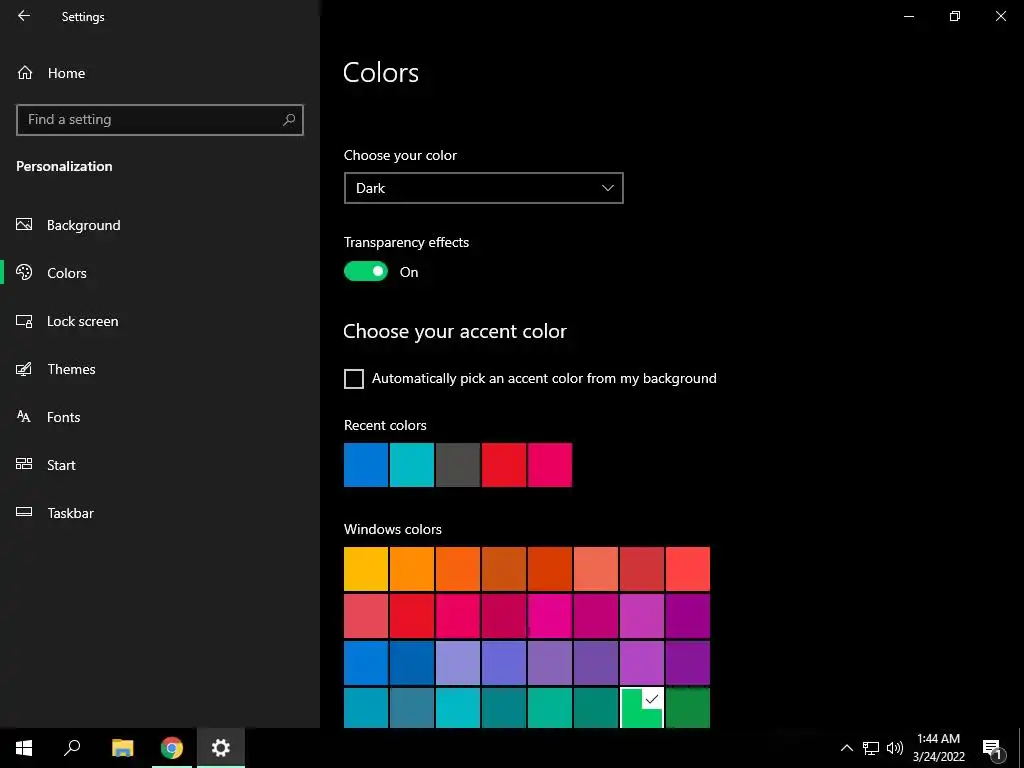Click the search magnifier in Find a setting

289,120
